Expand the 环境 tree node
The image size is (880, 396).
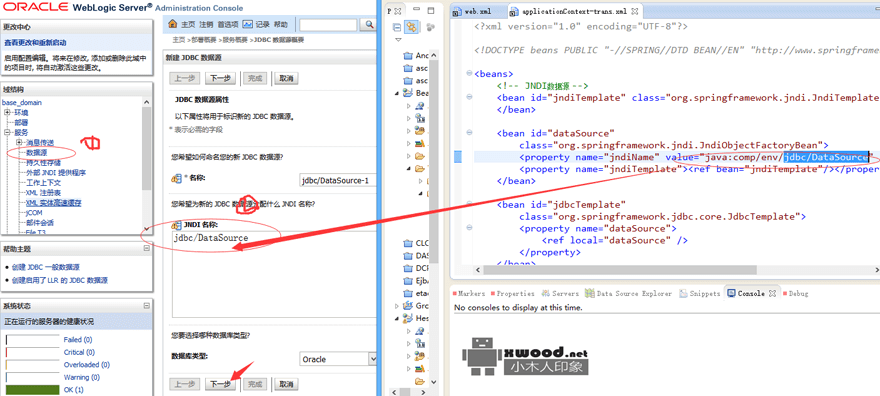tap(7, 112)
